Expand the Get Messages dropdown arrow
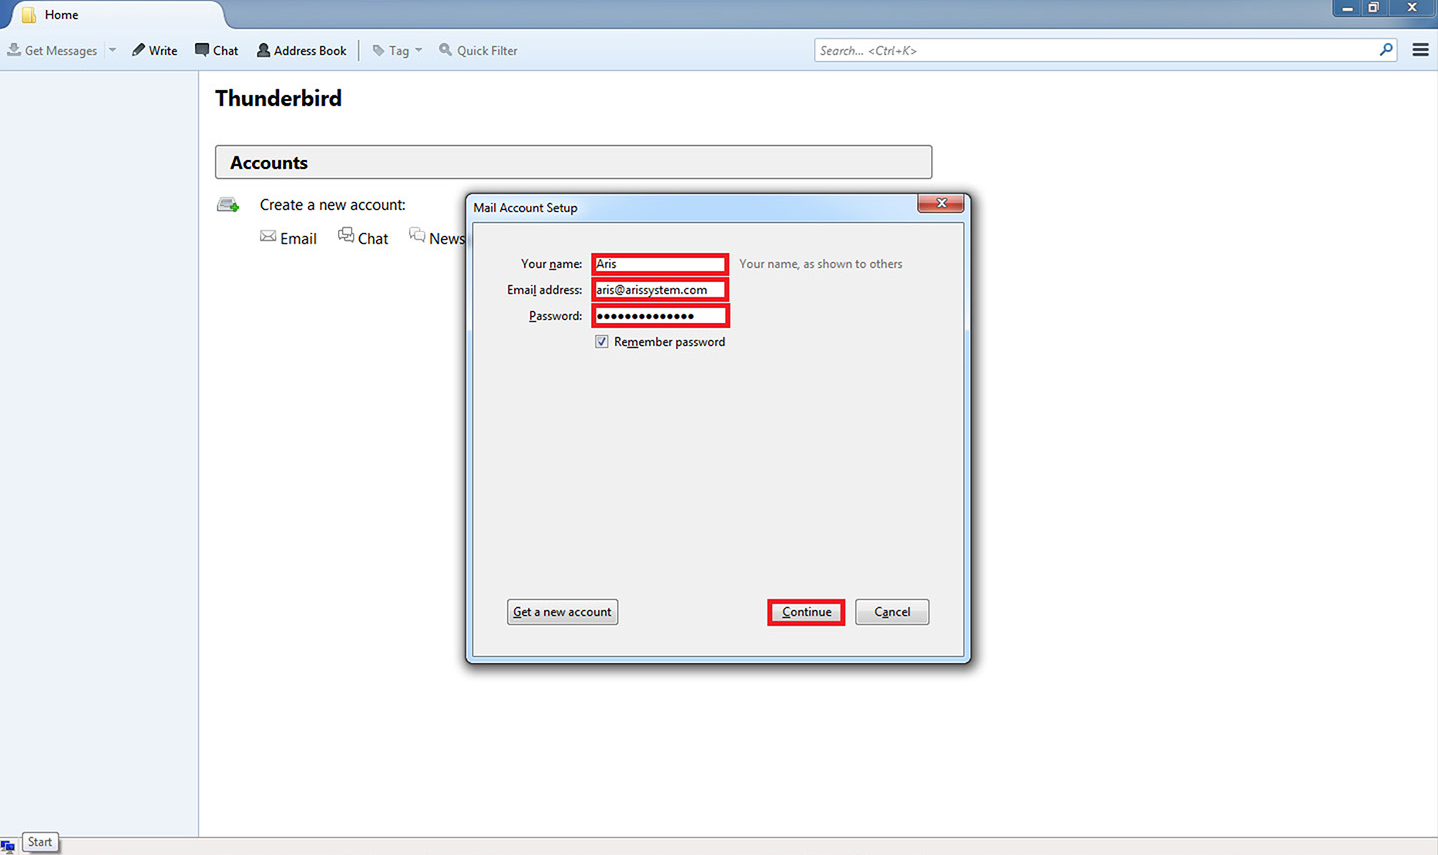This screenshot has height=855, width=1438. click(x=112, y=50)
